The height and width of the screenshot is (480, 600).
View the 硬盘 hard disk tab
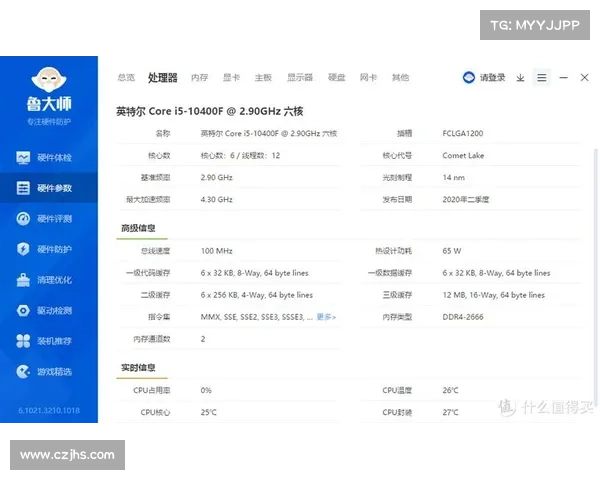click(337, 78)
